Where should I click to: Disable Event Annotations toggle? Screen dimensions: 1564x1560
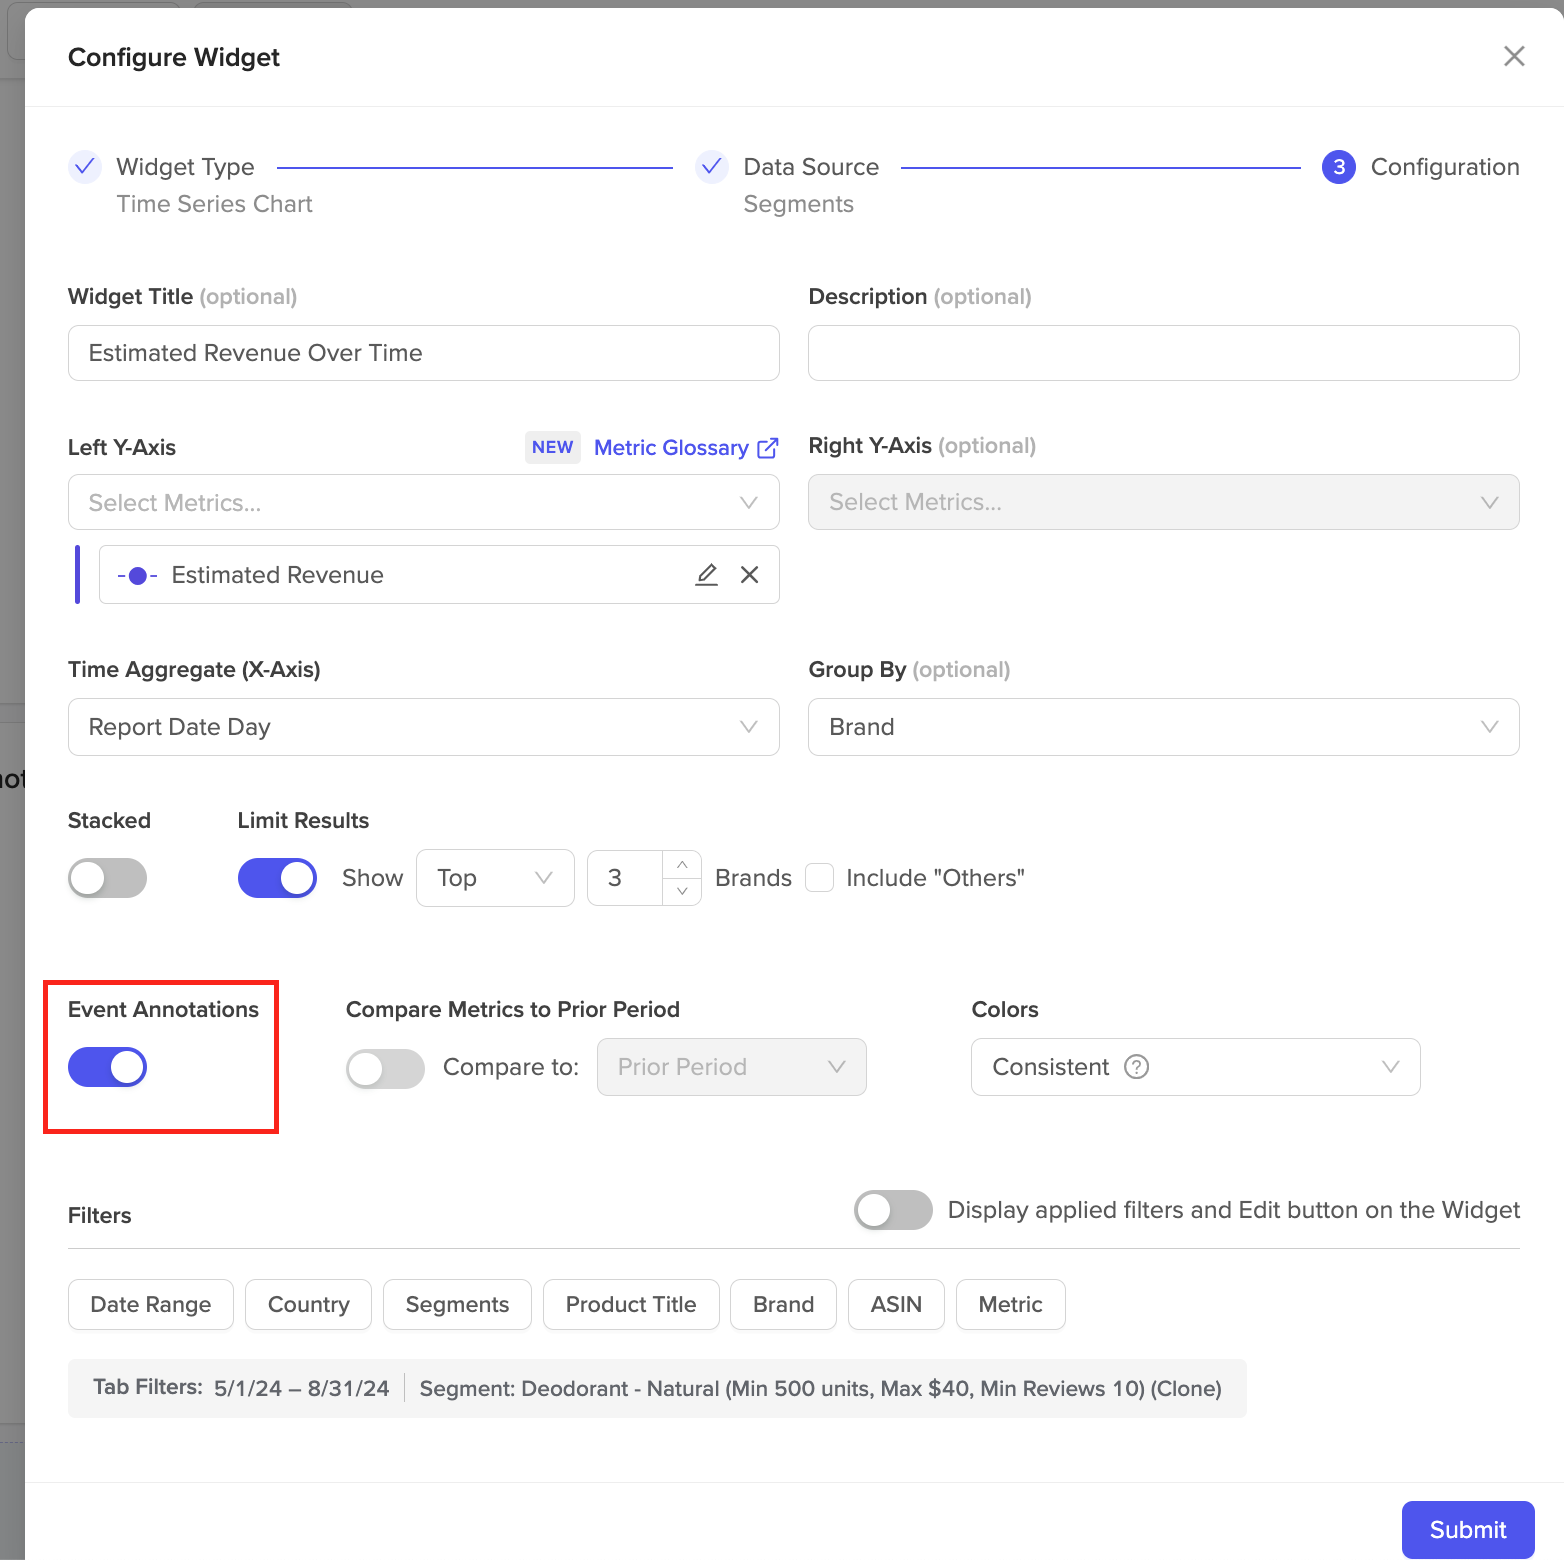click(x=107, y=1067)
